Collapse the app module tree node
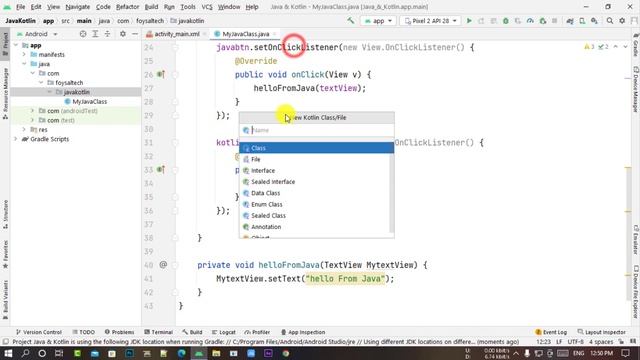640x360 pixels. pyautogui.click(x=16, y=45)
